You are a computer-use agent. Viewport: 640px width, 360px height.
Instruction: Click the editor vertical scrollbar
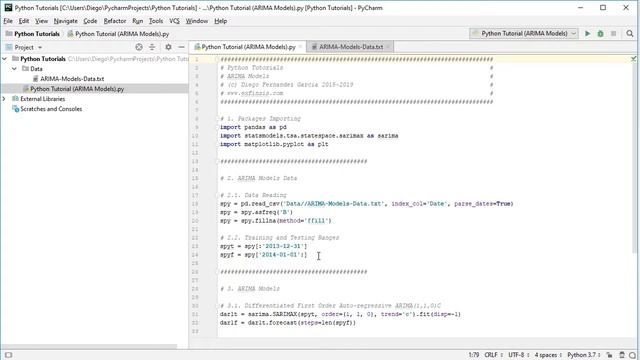pyautogui.click(x=635, y=155)
